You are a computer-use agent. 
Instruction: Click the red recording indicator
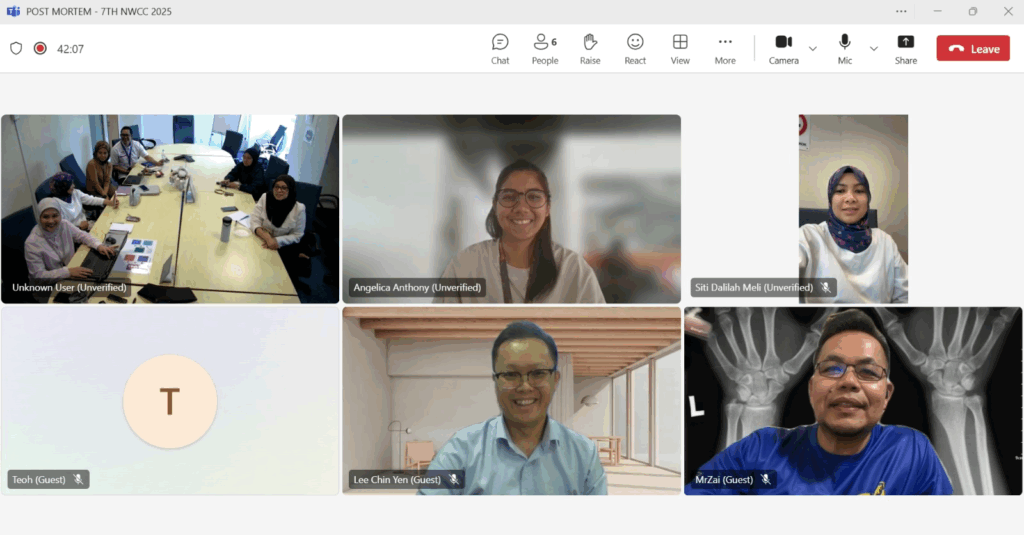pos(40,48)
